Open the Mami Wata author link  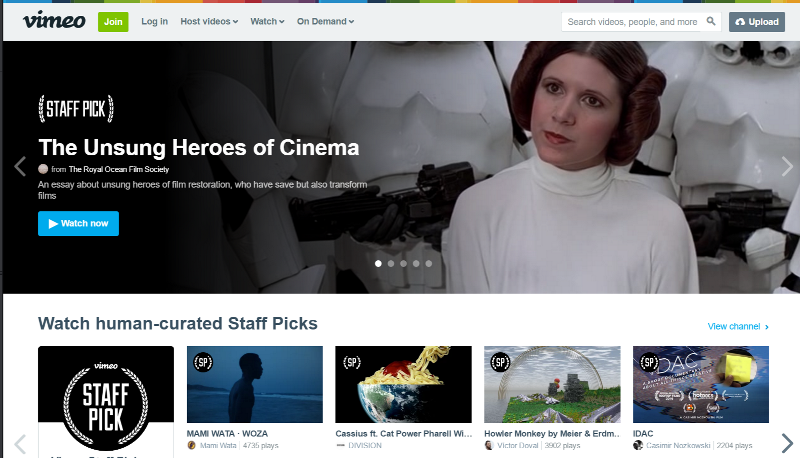[218, 445]
